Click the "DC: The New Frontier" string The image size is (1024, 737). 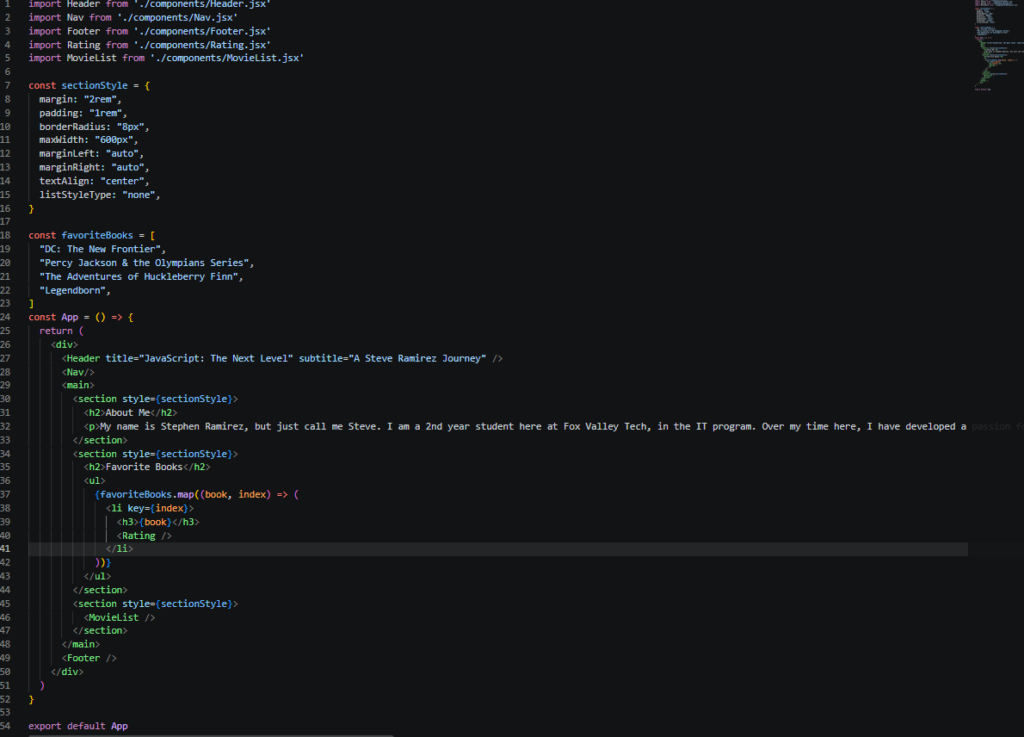(x=100, y=249)
